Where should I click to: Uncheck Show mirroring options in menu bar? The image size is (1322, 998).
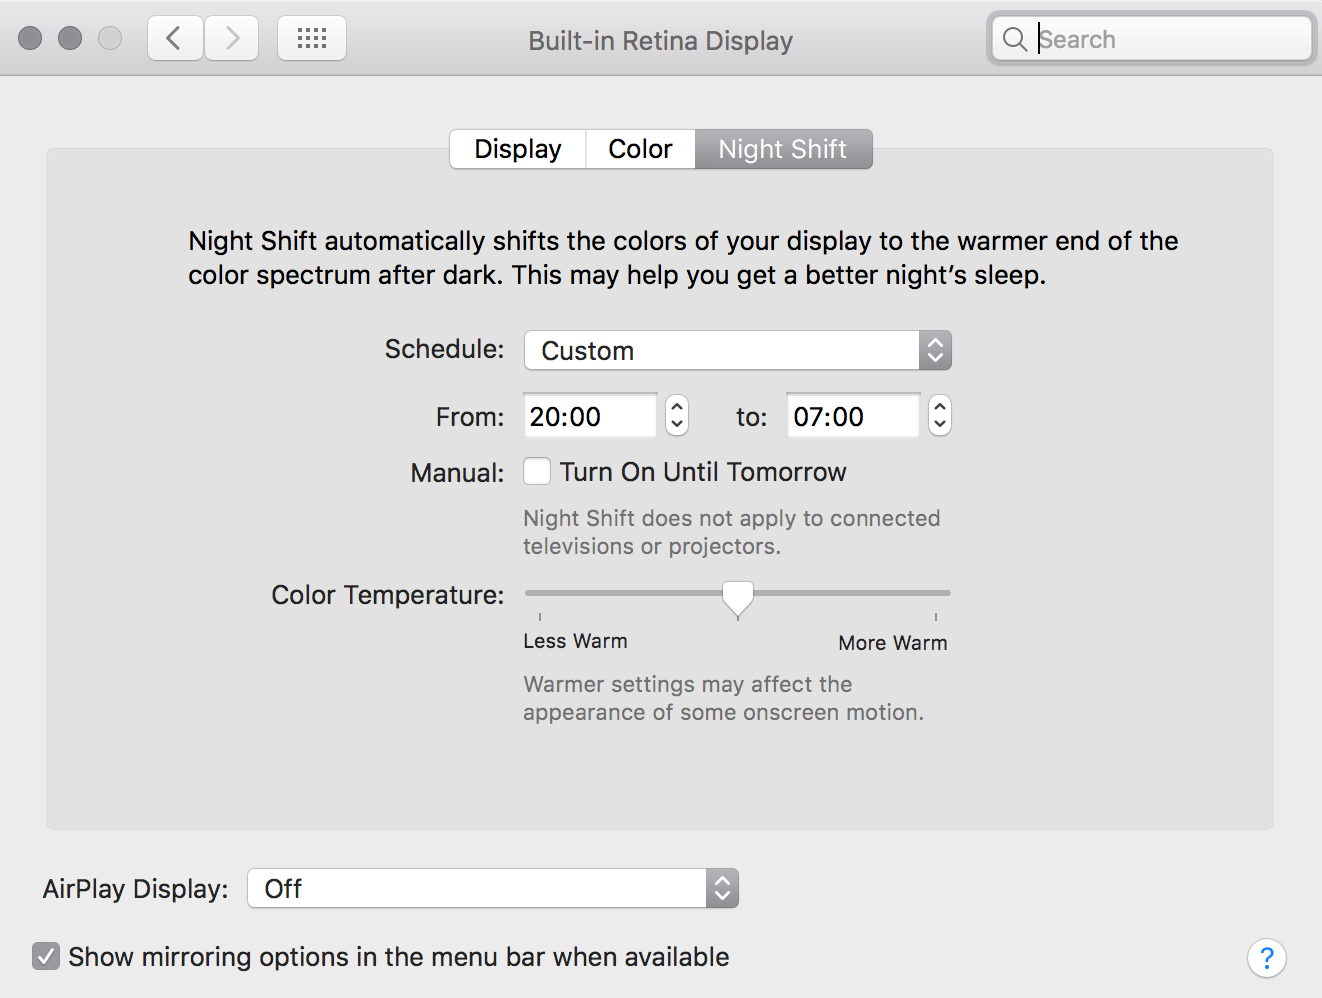(x=46, y=957)
